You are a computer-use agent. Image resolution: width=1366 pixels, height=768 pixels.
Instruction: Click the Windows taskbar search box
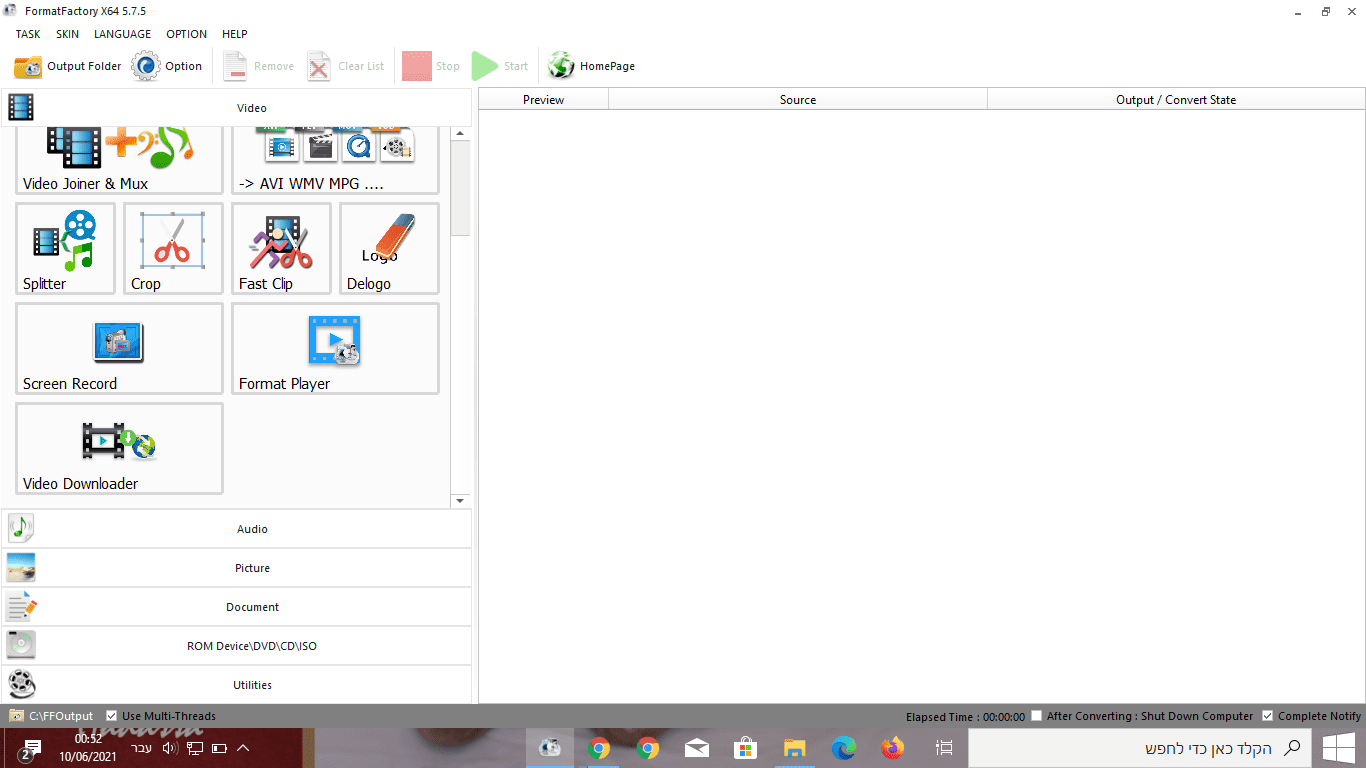[1139, 748]
